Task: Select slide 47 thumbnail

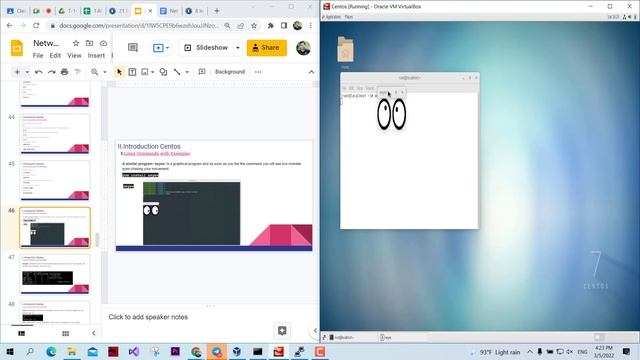Action: (x=55, y=274)
